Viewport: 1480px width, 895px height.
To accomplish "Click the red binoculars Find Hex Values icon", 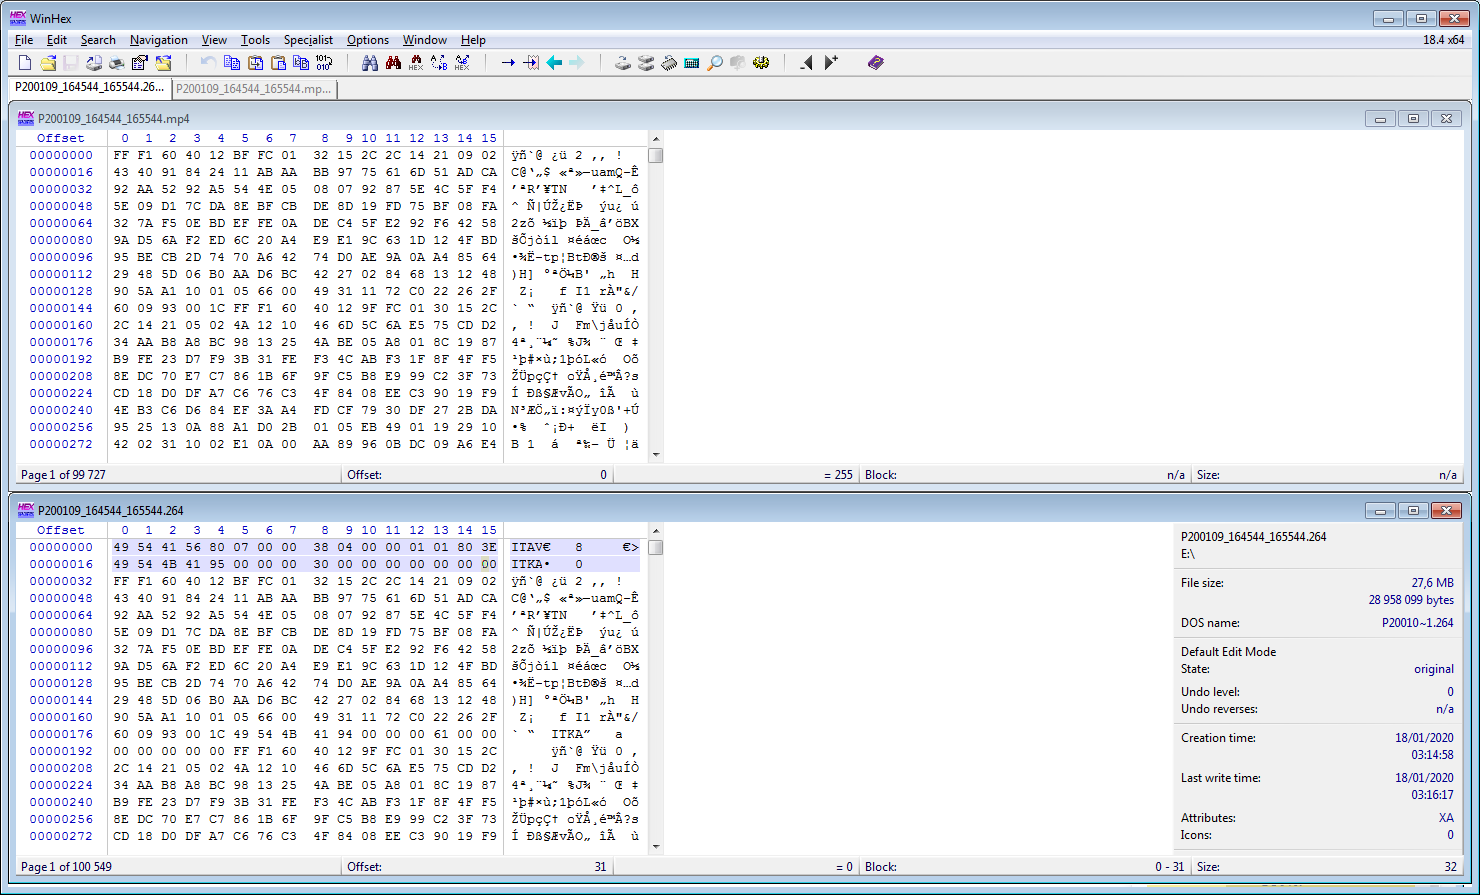I will 393,63.
